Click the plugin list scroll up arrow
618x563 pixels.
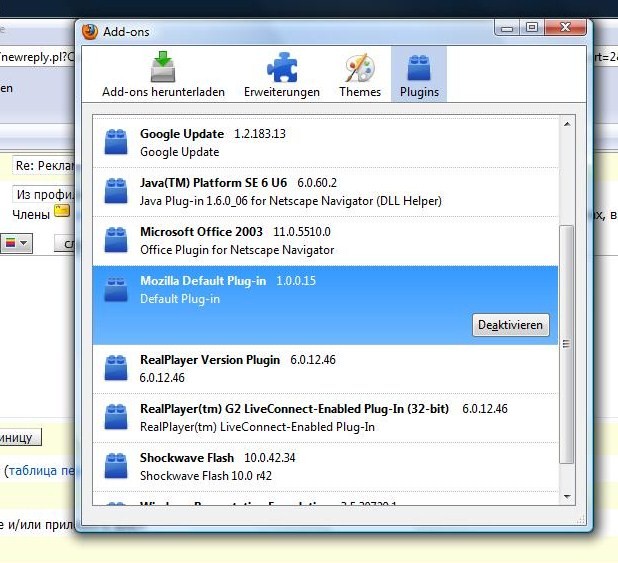[567, 124]
